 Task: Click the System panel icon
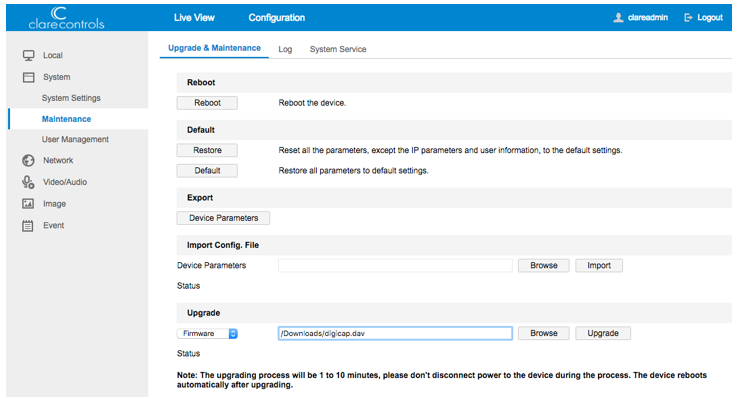(x=28, y=77)
